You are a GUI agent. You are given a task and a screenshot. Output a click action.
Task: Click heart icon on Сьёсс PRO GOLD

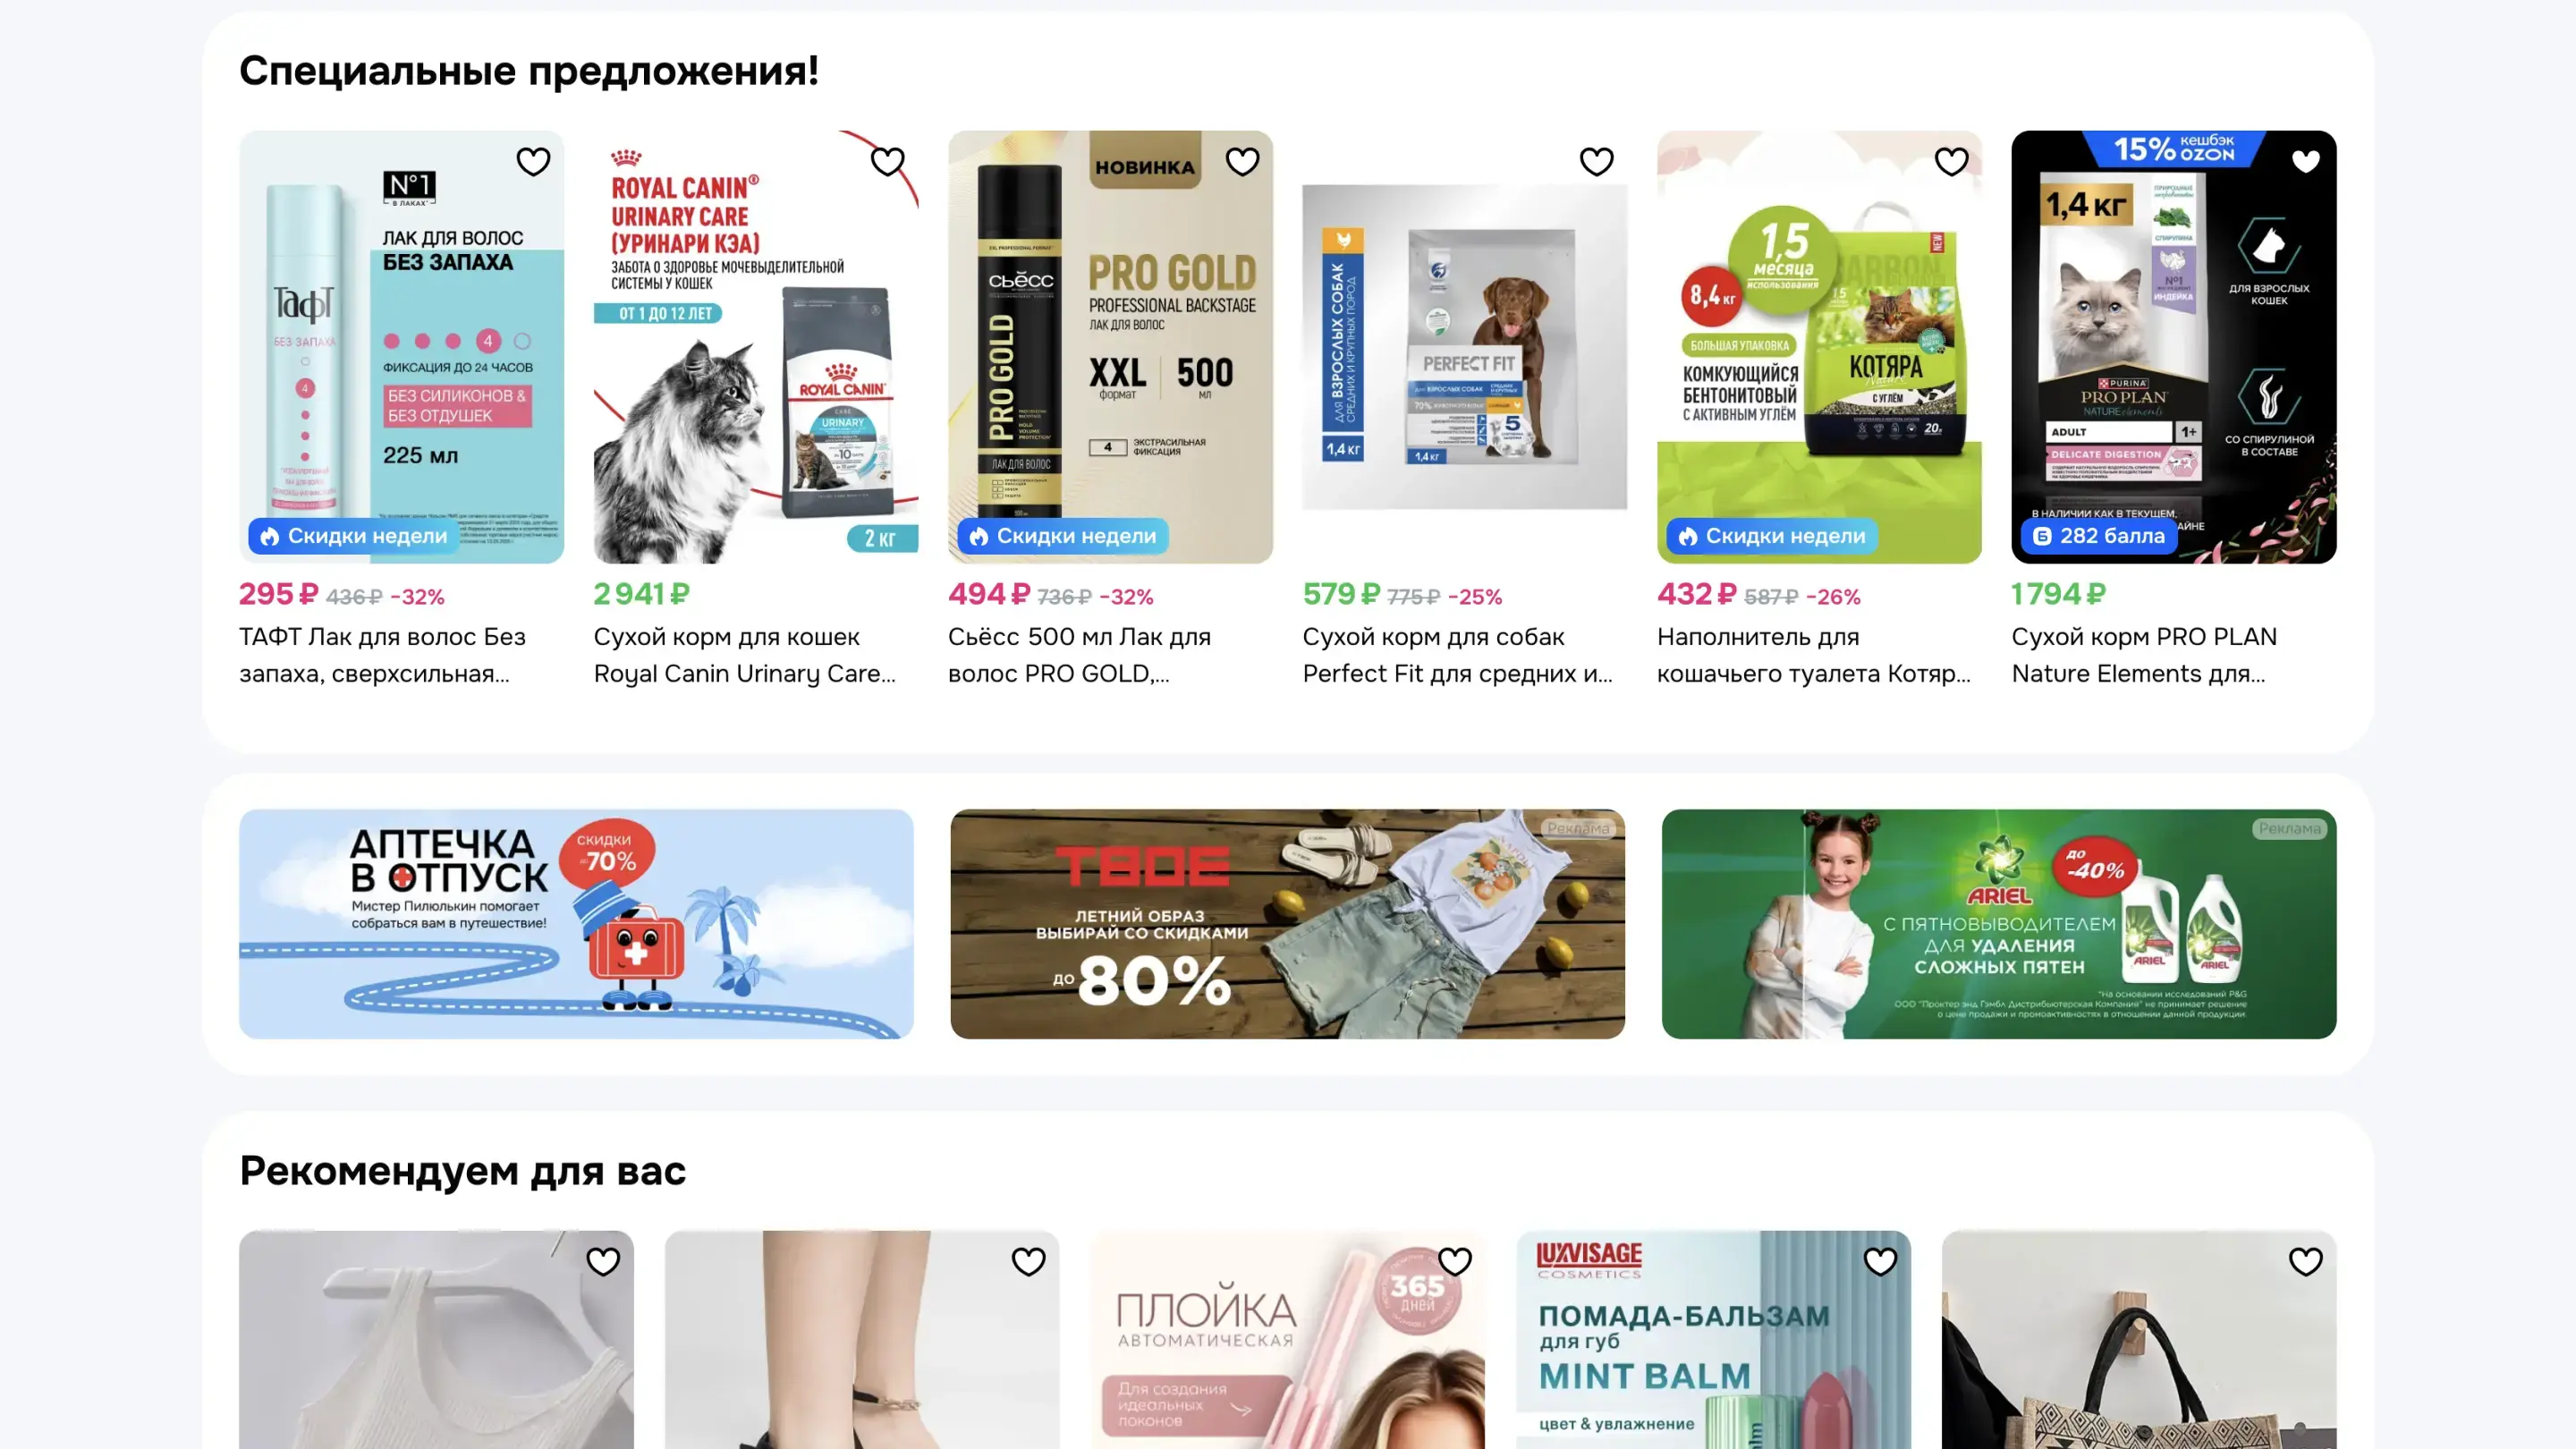[1242, 161]
